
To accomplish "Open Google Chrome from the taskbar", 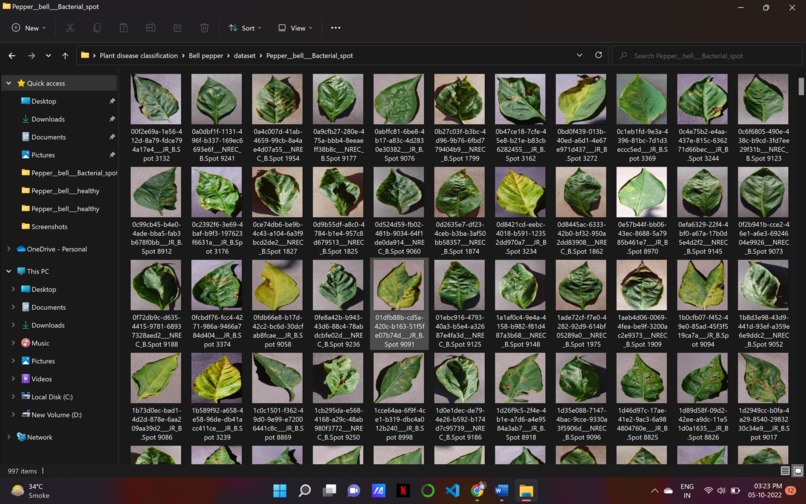I will (x=478, y=491).
